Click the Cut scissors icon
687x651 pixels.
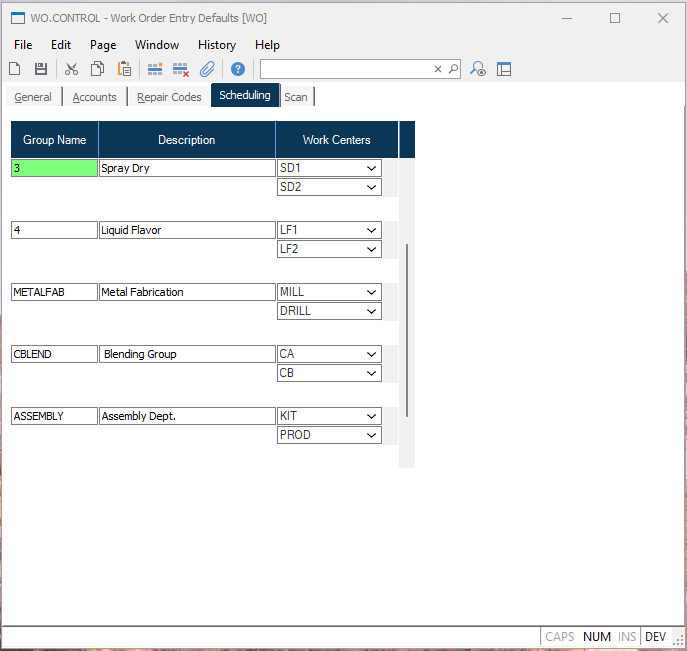71,69
